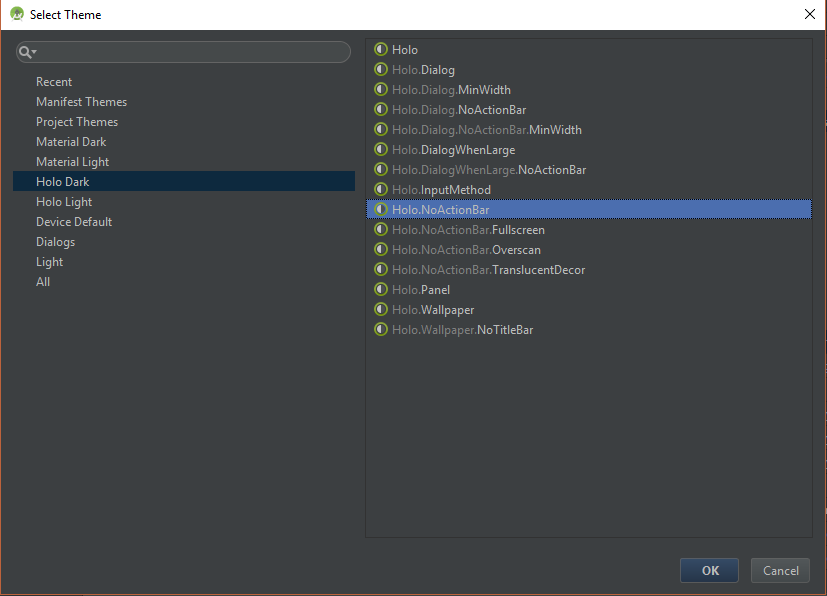Click the theme icon beside Holo
The height and width of the screenshot is (596, 827).
click(x=381, y=49)
